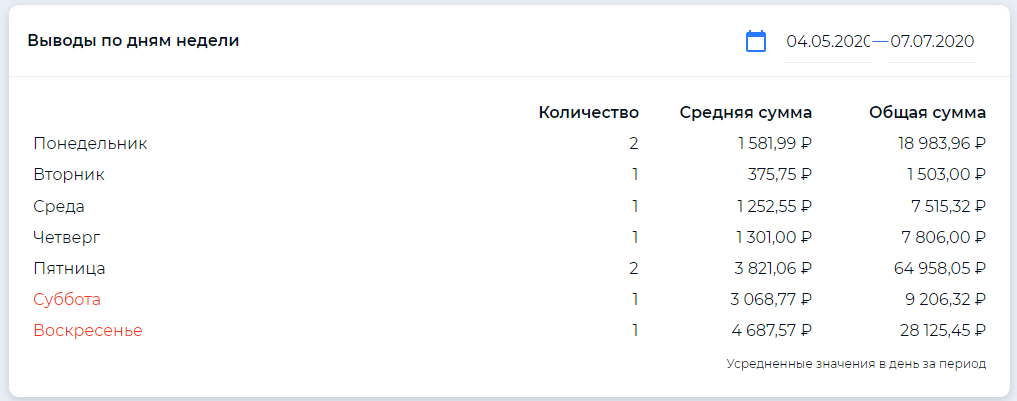Edit the start date 04.05.2020 field
The height and width of the screenshot is (401, 1017).
(827, 42)
